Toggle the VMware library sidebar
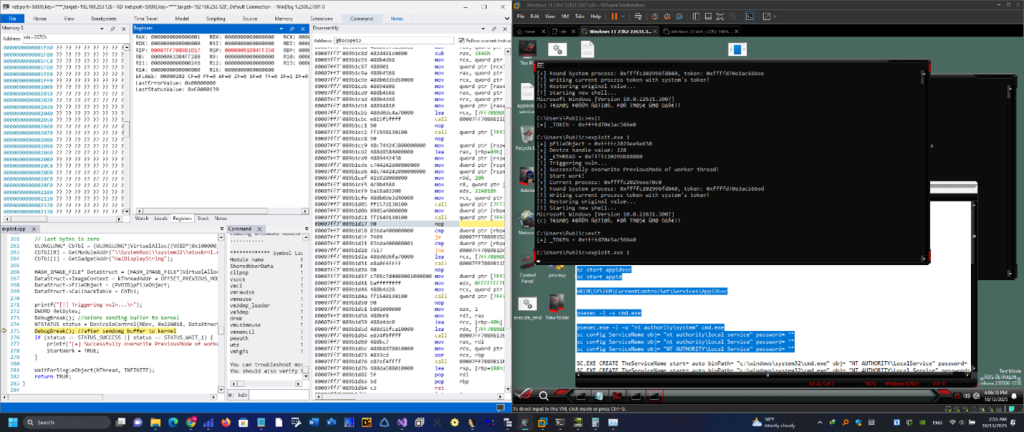This screenshot has width=1024, height=432. 694,16
